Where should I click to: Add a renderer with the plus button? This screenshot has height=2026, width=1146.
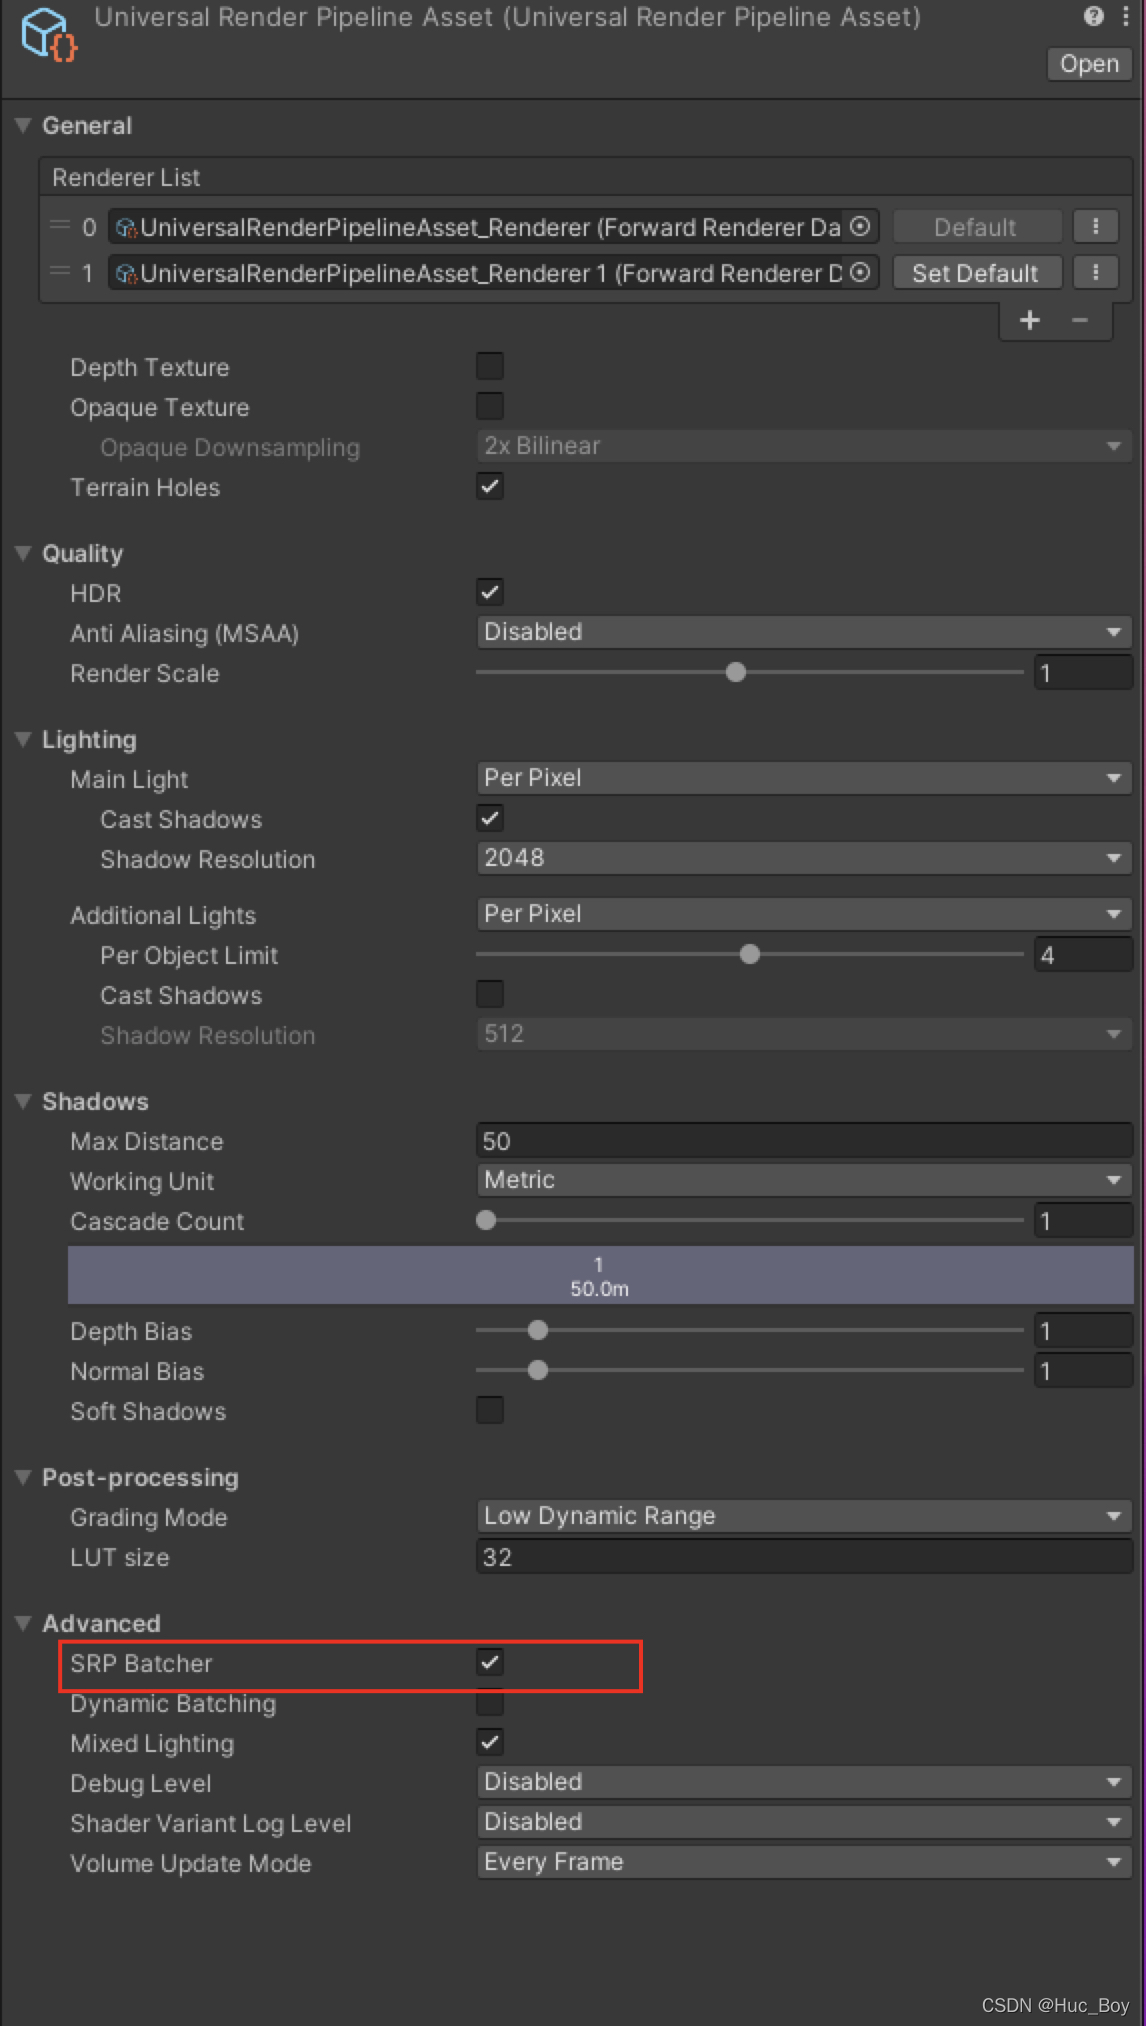[1029, 320]
